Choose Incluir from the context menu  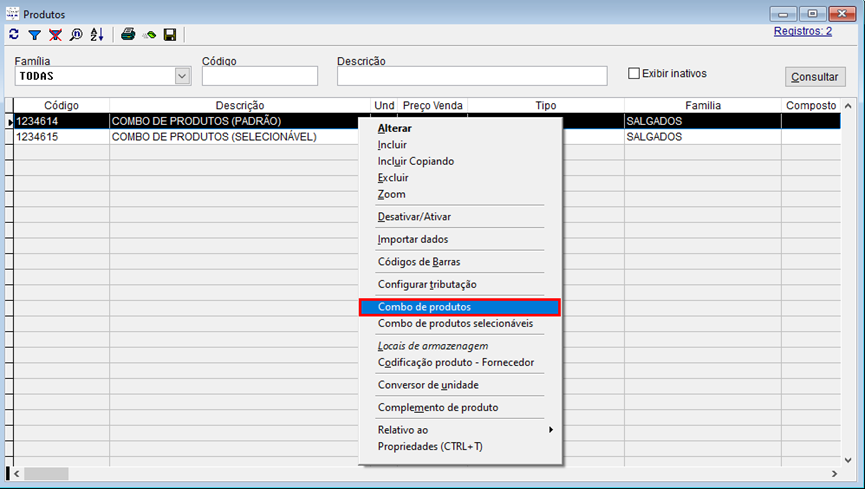coord(392,145)
